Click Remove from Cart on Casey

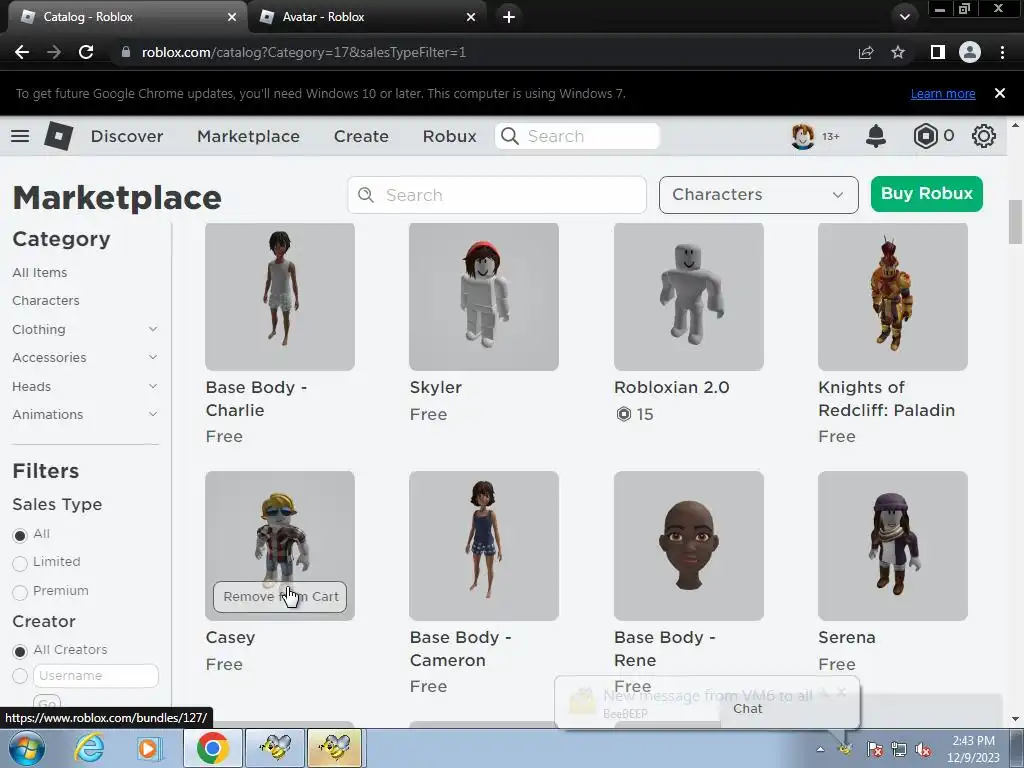click(280, 596)
